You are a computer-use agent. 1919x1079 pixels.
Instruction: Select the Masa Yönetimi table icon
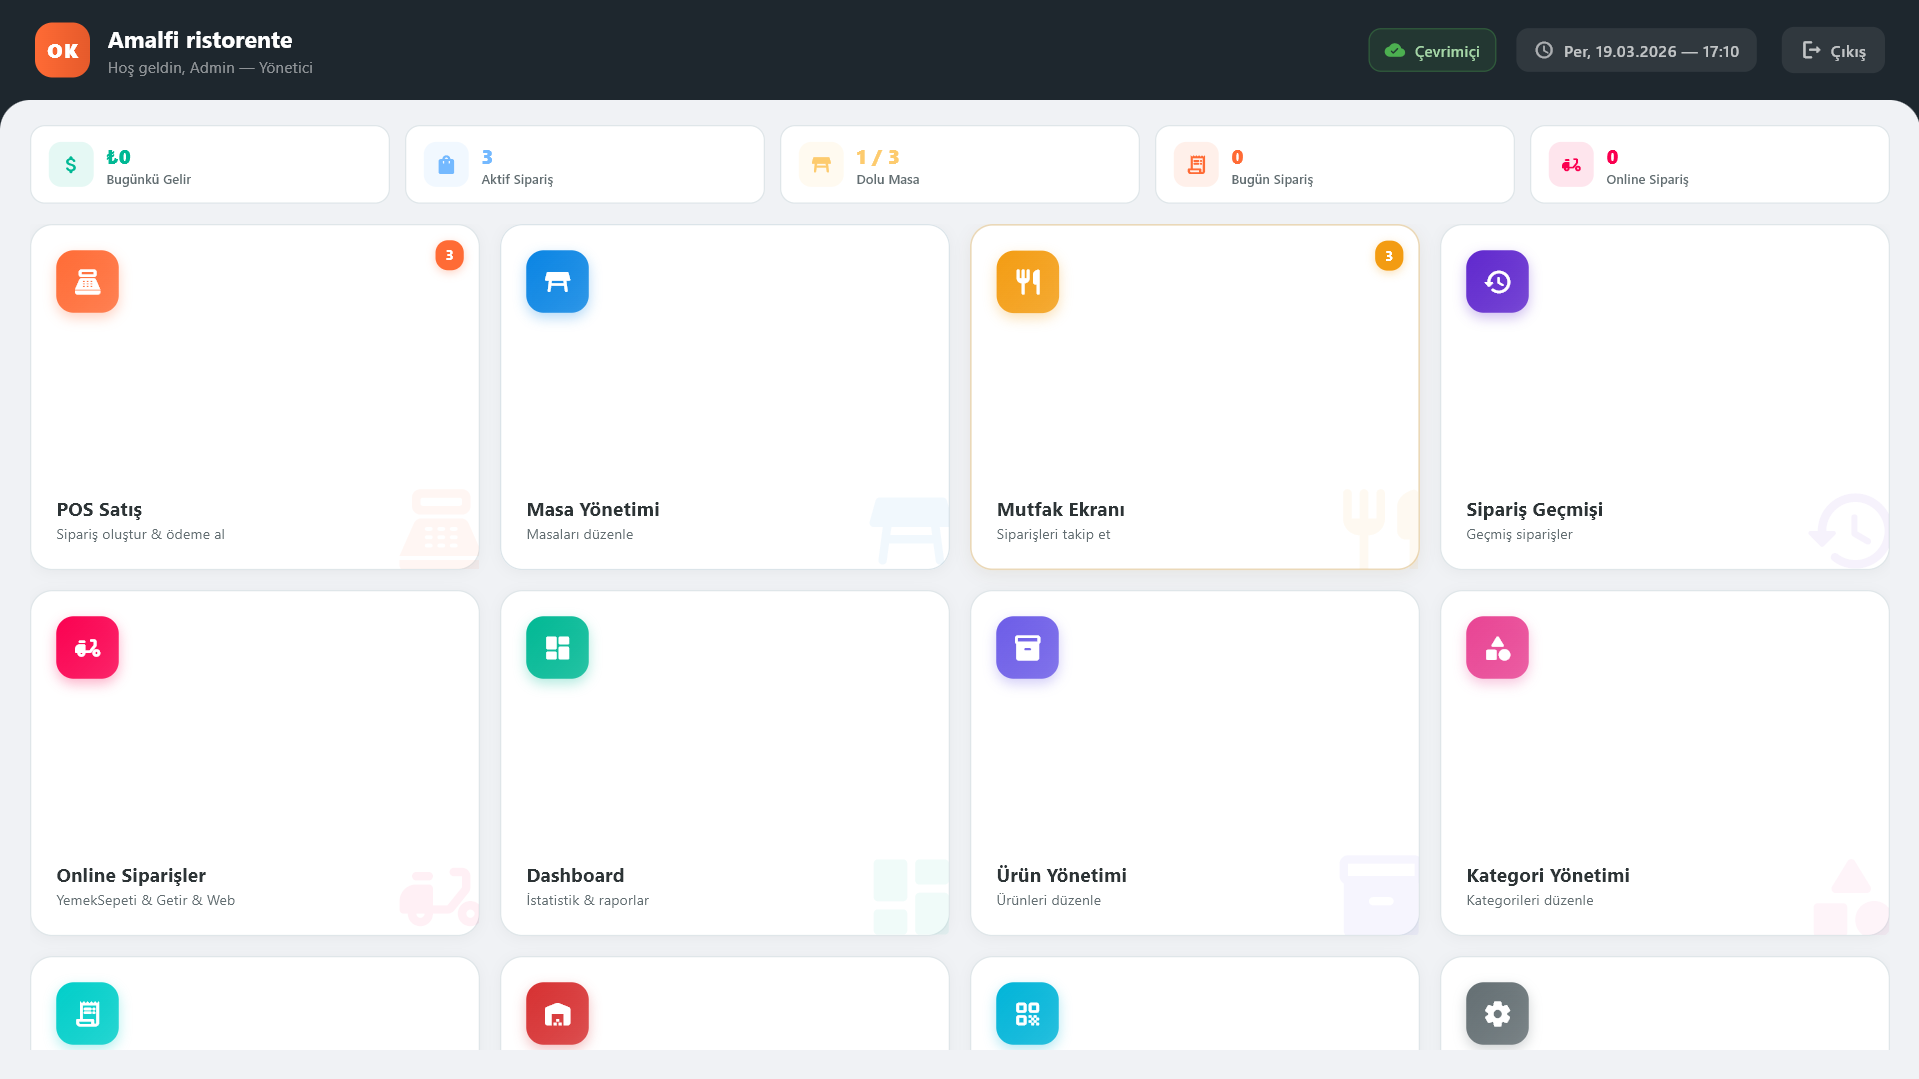[x=556, y=281]
